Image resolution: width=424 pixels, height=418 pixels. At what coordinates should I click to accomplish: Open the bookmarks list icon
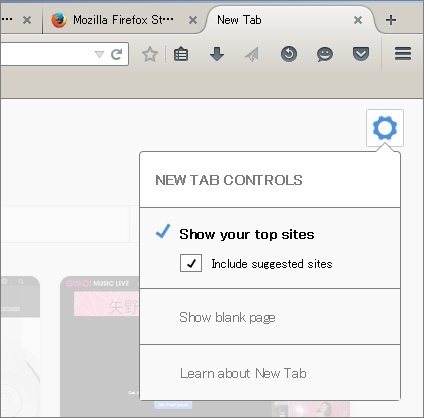181,54
